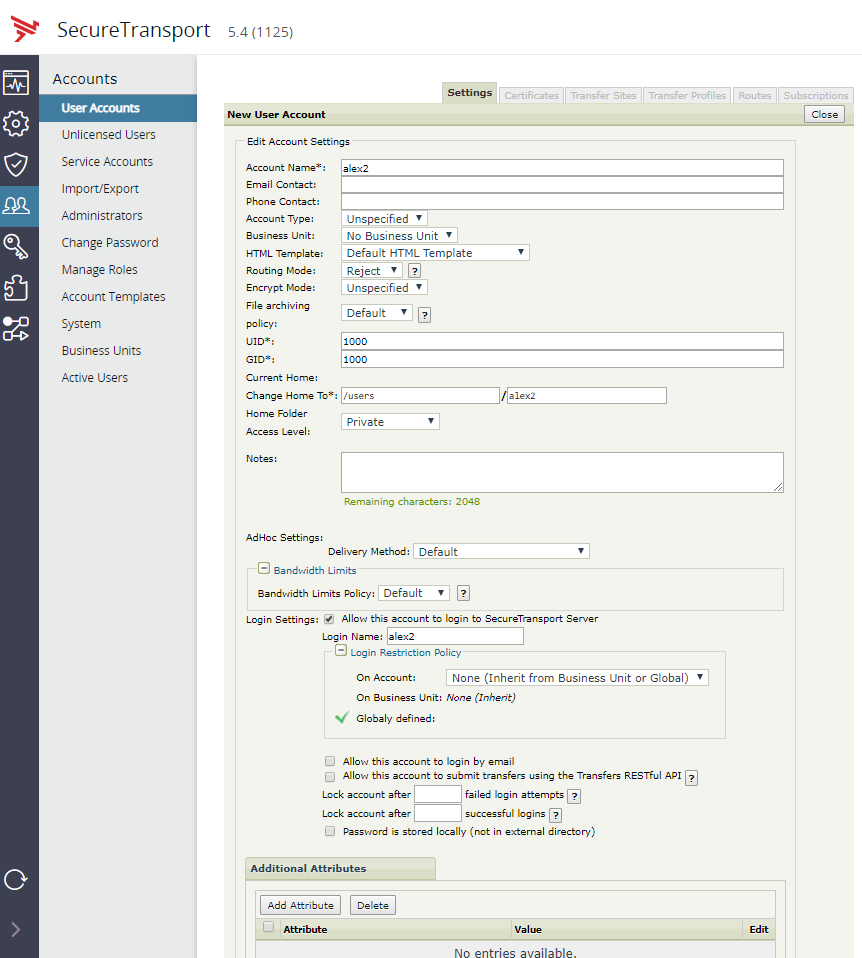The height and width of the screenshot is (958, 862).
Task: Open the shield security sidebar icon
Action: click(x=16, y=165)
